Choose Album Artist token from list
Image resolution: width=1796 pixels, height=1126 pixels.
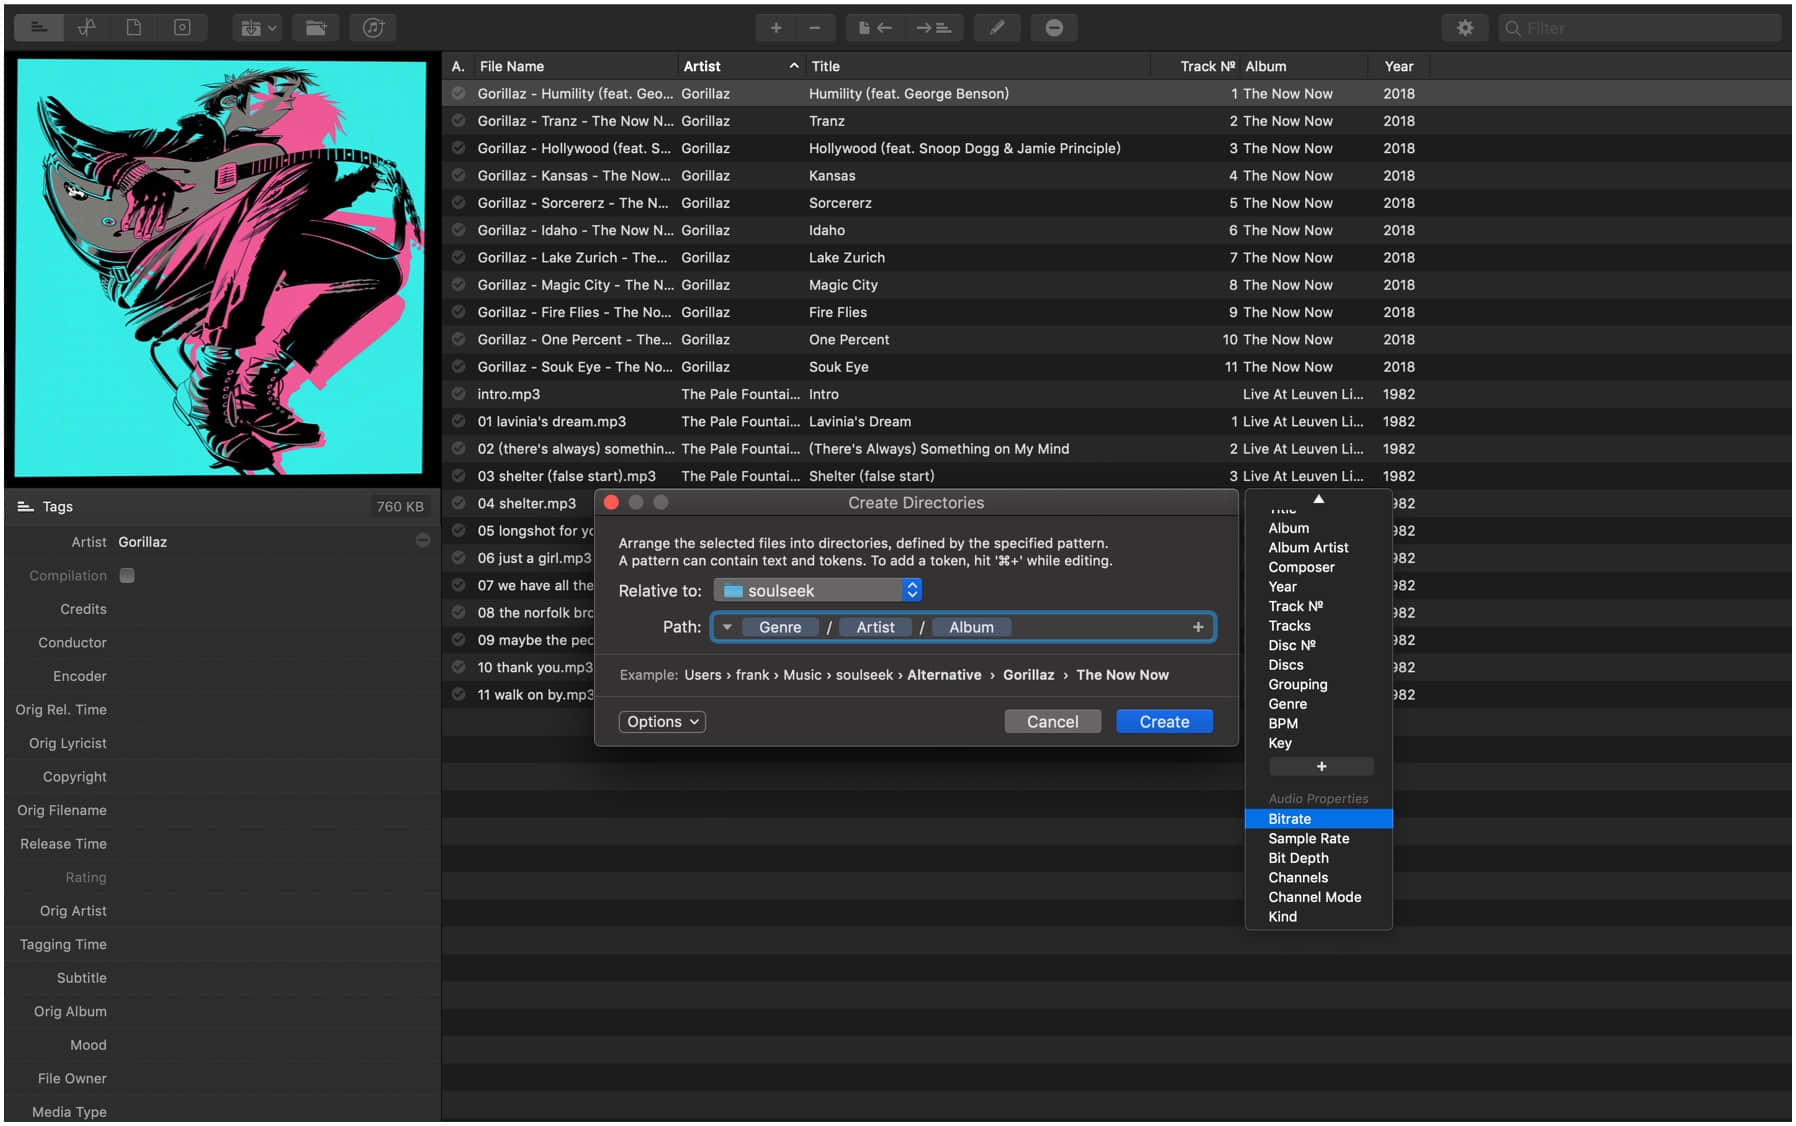point(1308,548)
